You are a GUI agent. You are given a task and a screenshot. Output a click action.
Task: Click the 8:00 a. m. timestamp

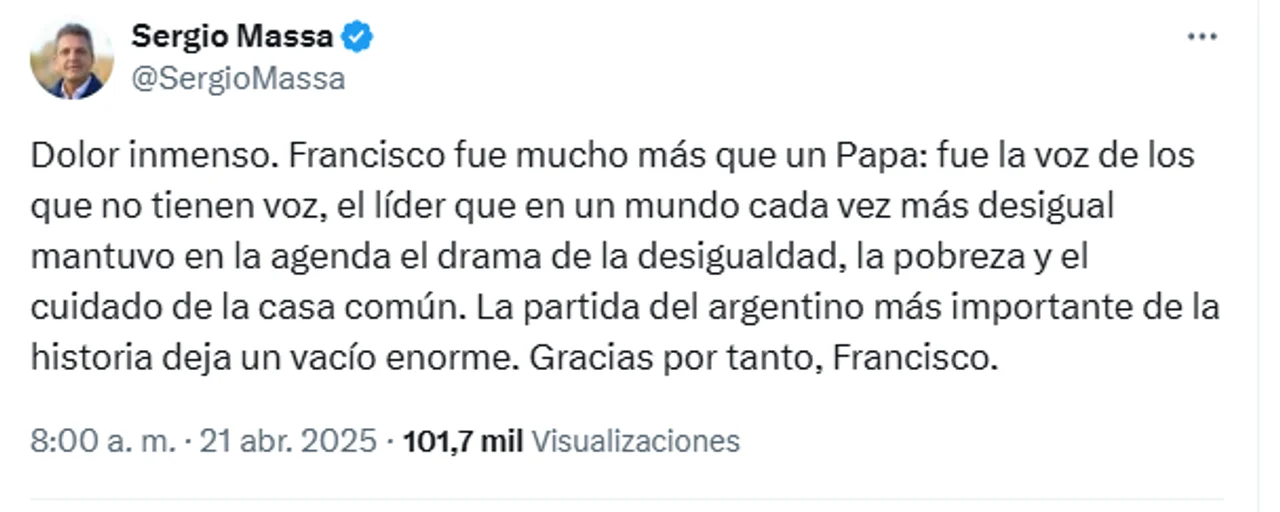(x=103, y=441)
